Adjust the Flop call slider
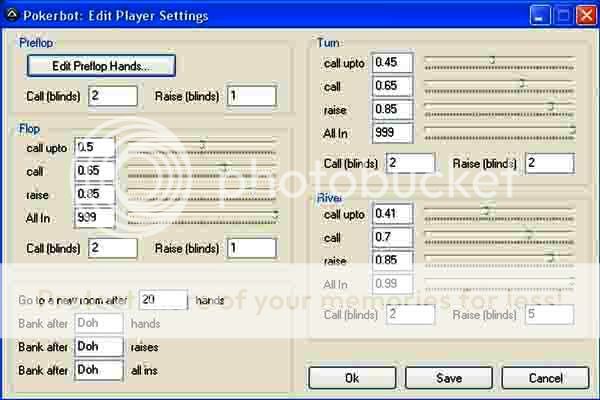600x400 pixels. pyautogui.click(x=202, y=171)
